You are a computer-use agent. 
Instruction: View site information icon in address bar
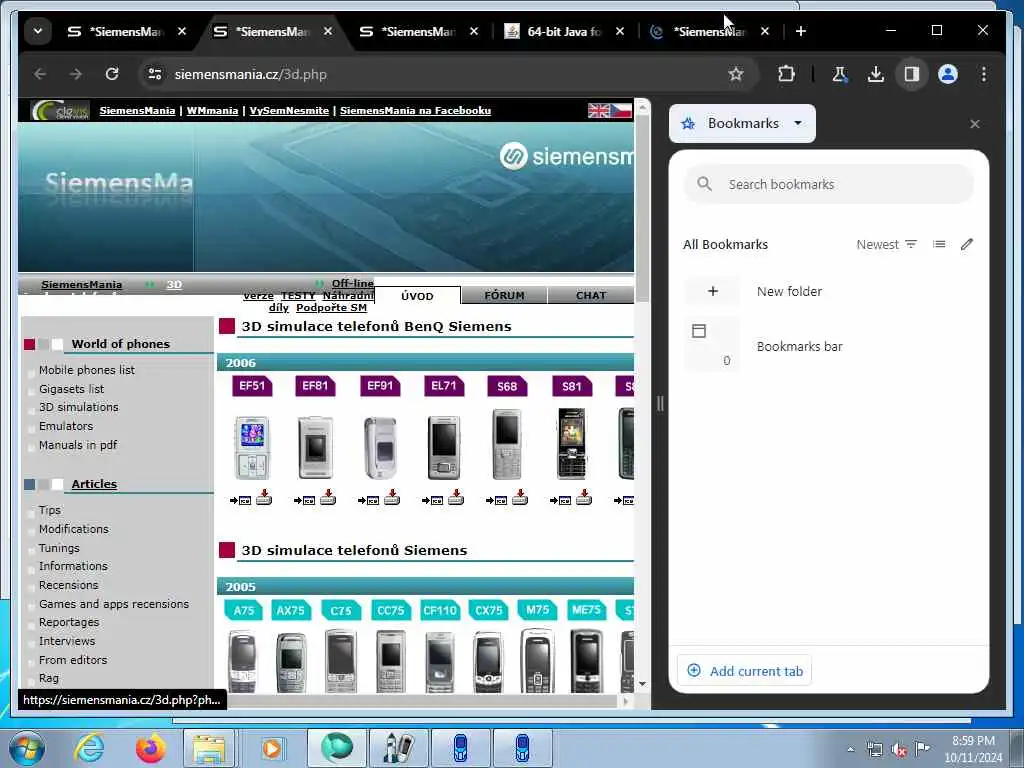[x=155, y=74]
